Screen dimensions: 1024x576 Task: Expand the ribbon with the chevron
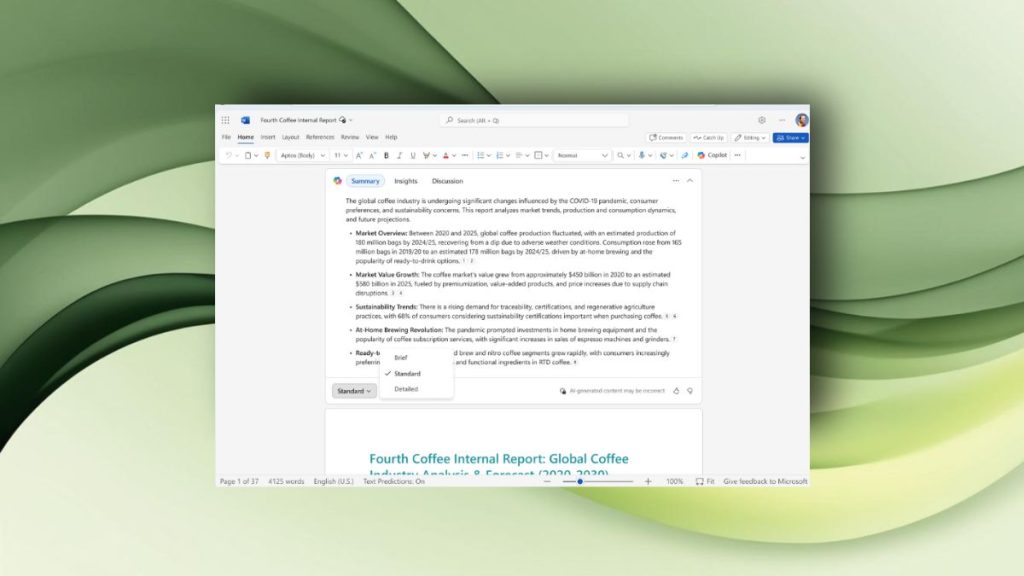tap(803, 157)
